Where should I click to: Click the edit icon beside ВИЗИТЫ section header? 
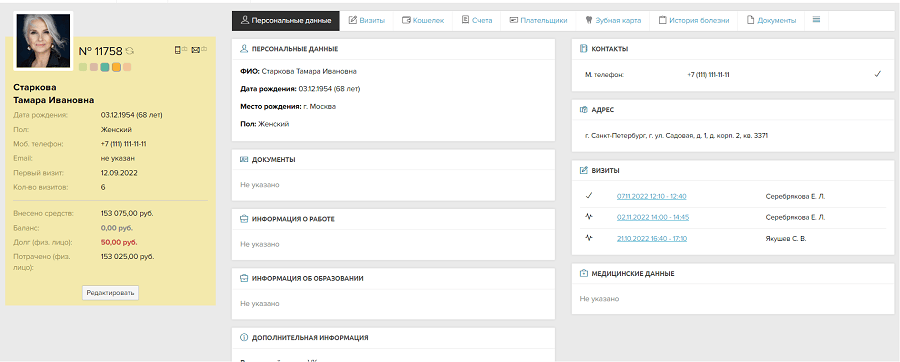tap(584, 170)
